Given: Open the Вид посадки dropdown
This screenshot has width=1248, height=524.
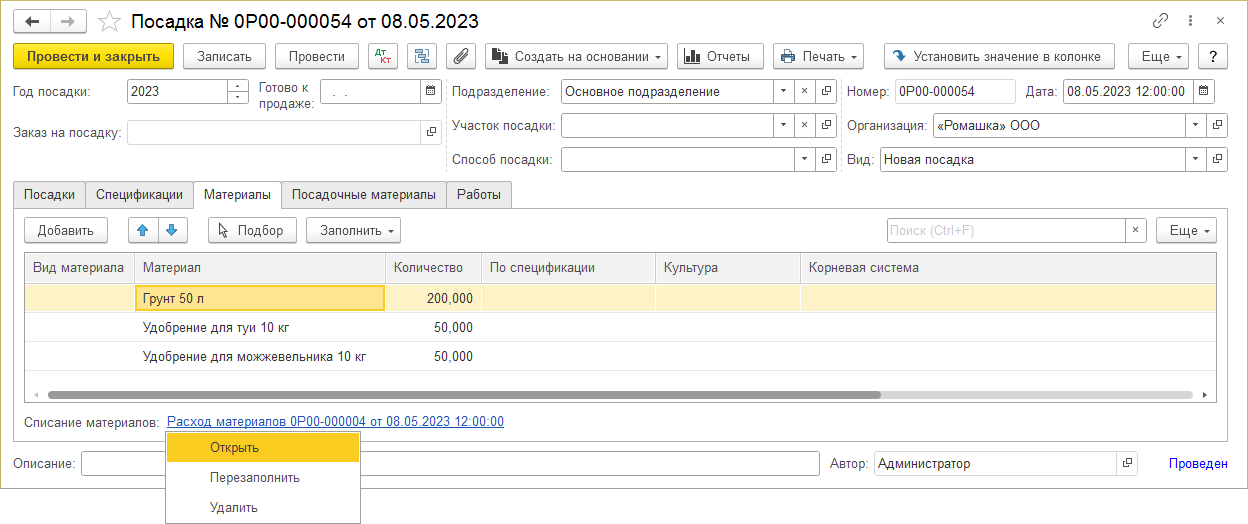Looking at the screenshot, I should click(1195, 159).
